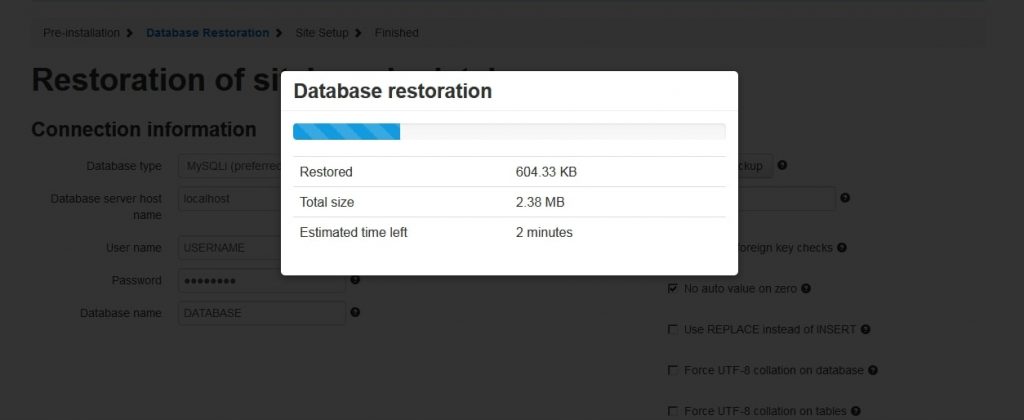
Task: Open help for Use REPLACE instead of INSERT
Action: coord(865,329)
